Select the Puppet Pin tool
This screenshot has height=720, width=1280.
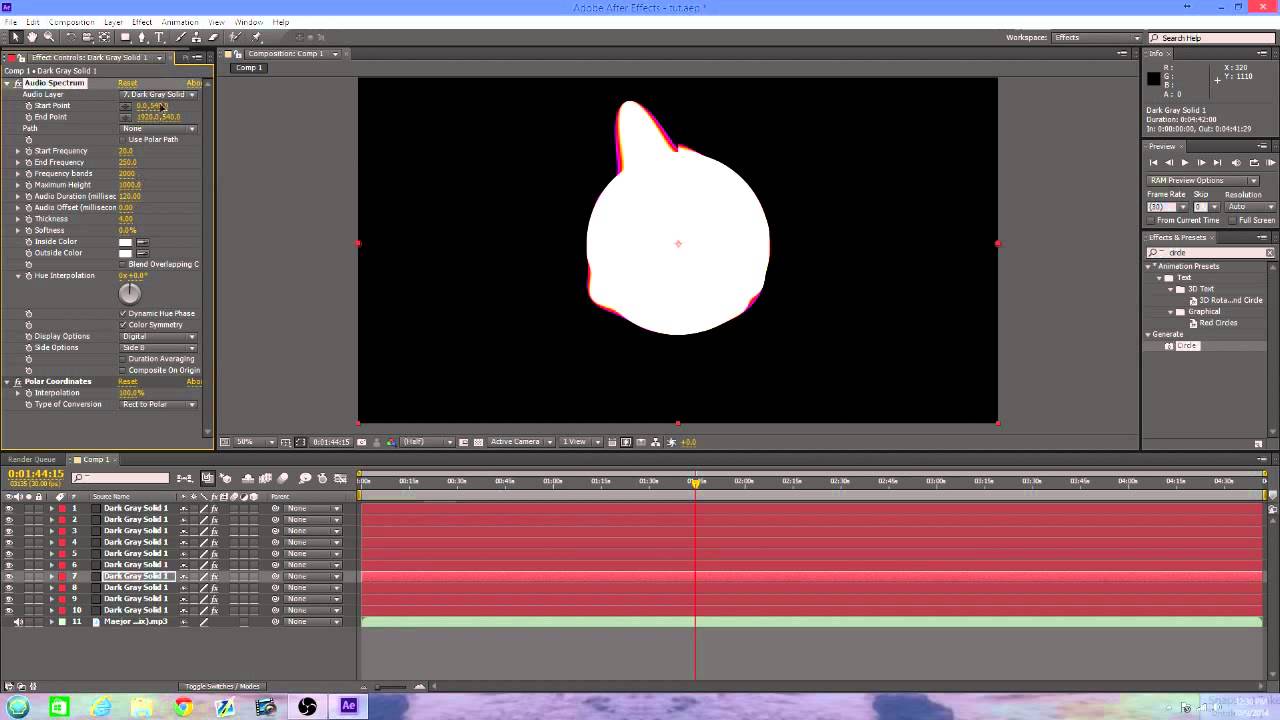click(256, 37)
